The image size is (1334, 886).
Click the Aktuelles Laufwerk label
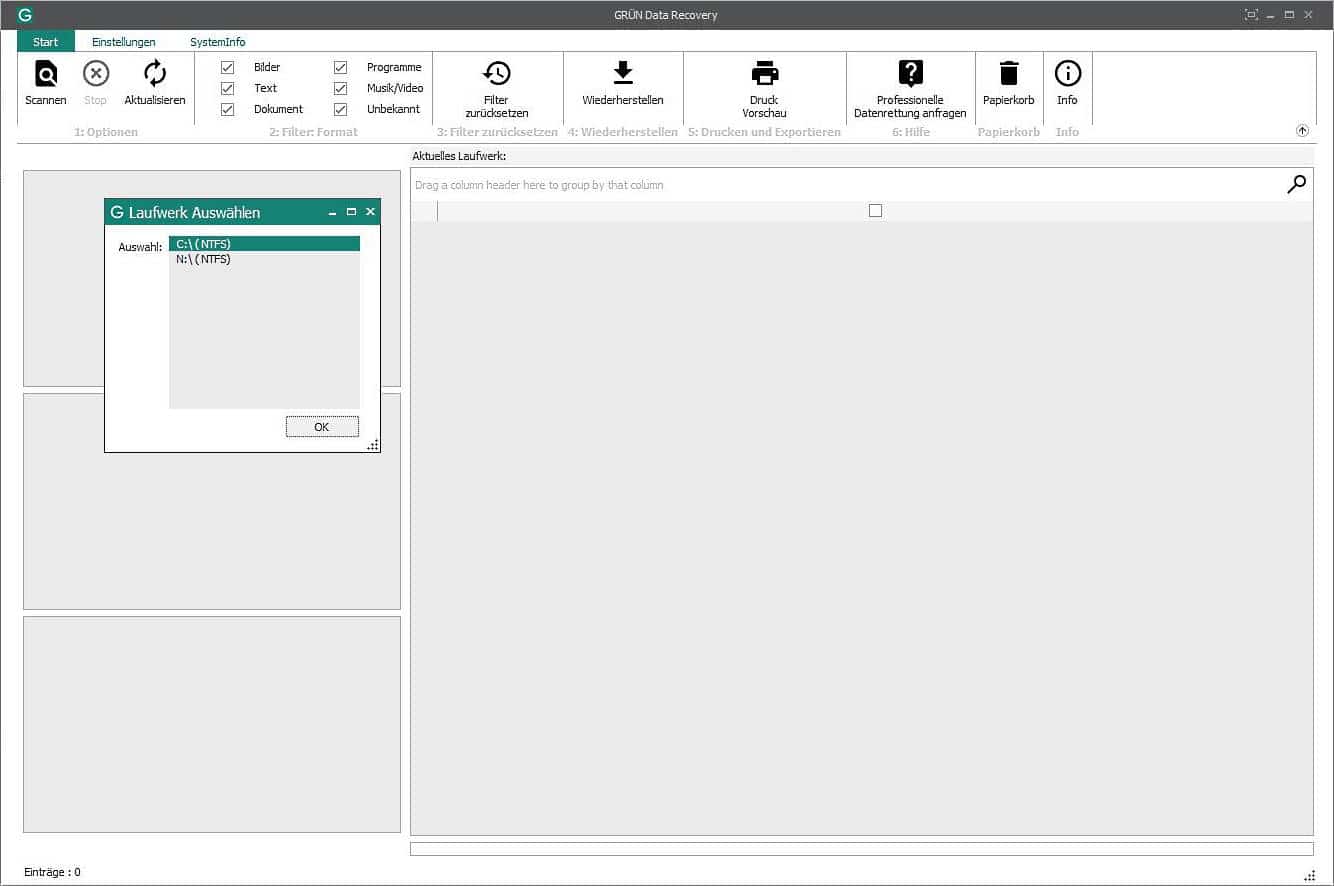tap(460, 156)
